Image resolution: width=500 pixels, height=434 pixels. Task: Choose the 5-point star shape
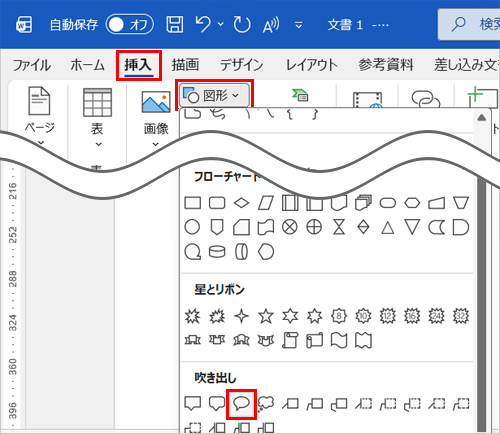tap(266, 316)
